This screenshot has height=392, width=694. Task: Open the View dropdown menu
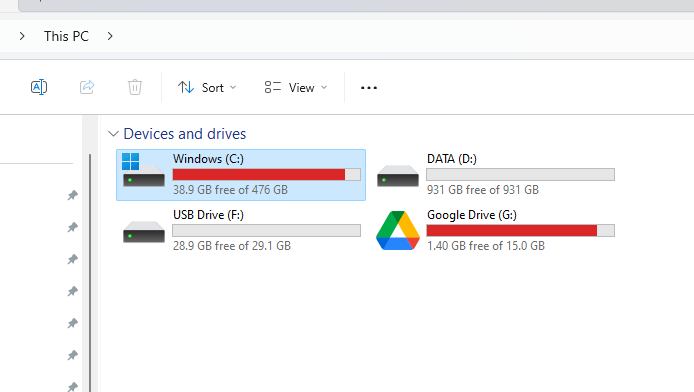point(296,88)
